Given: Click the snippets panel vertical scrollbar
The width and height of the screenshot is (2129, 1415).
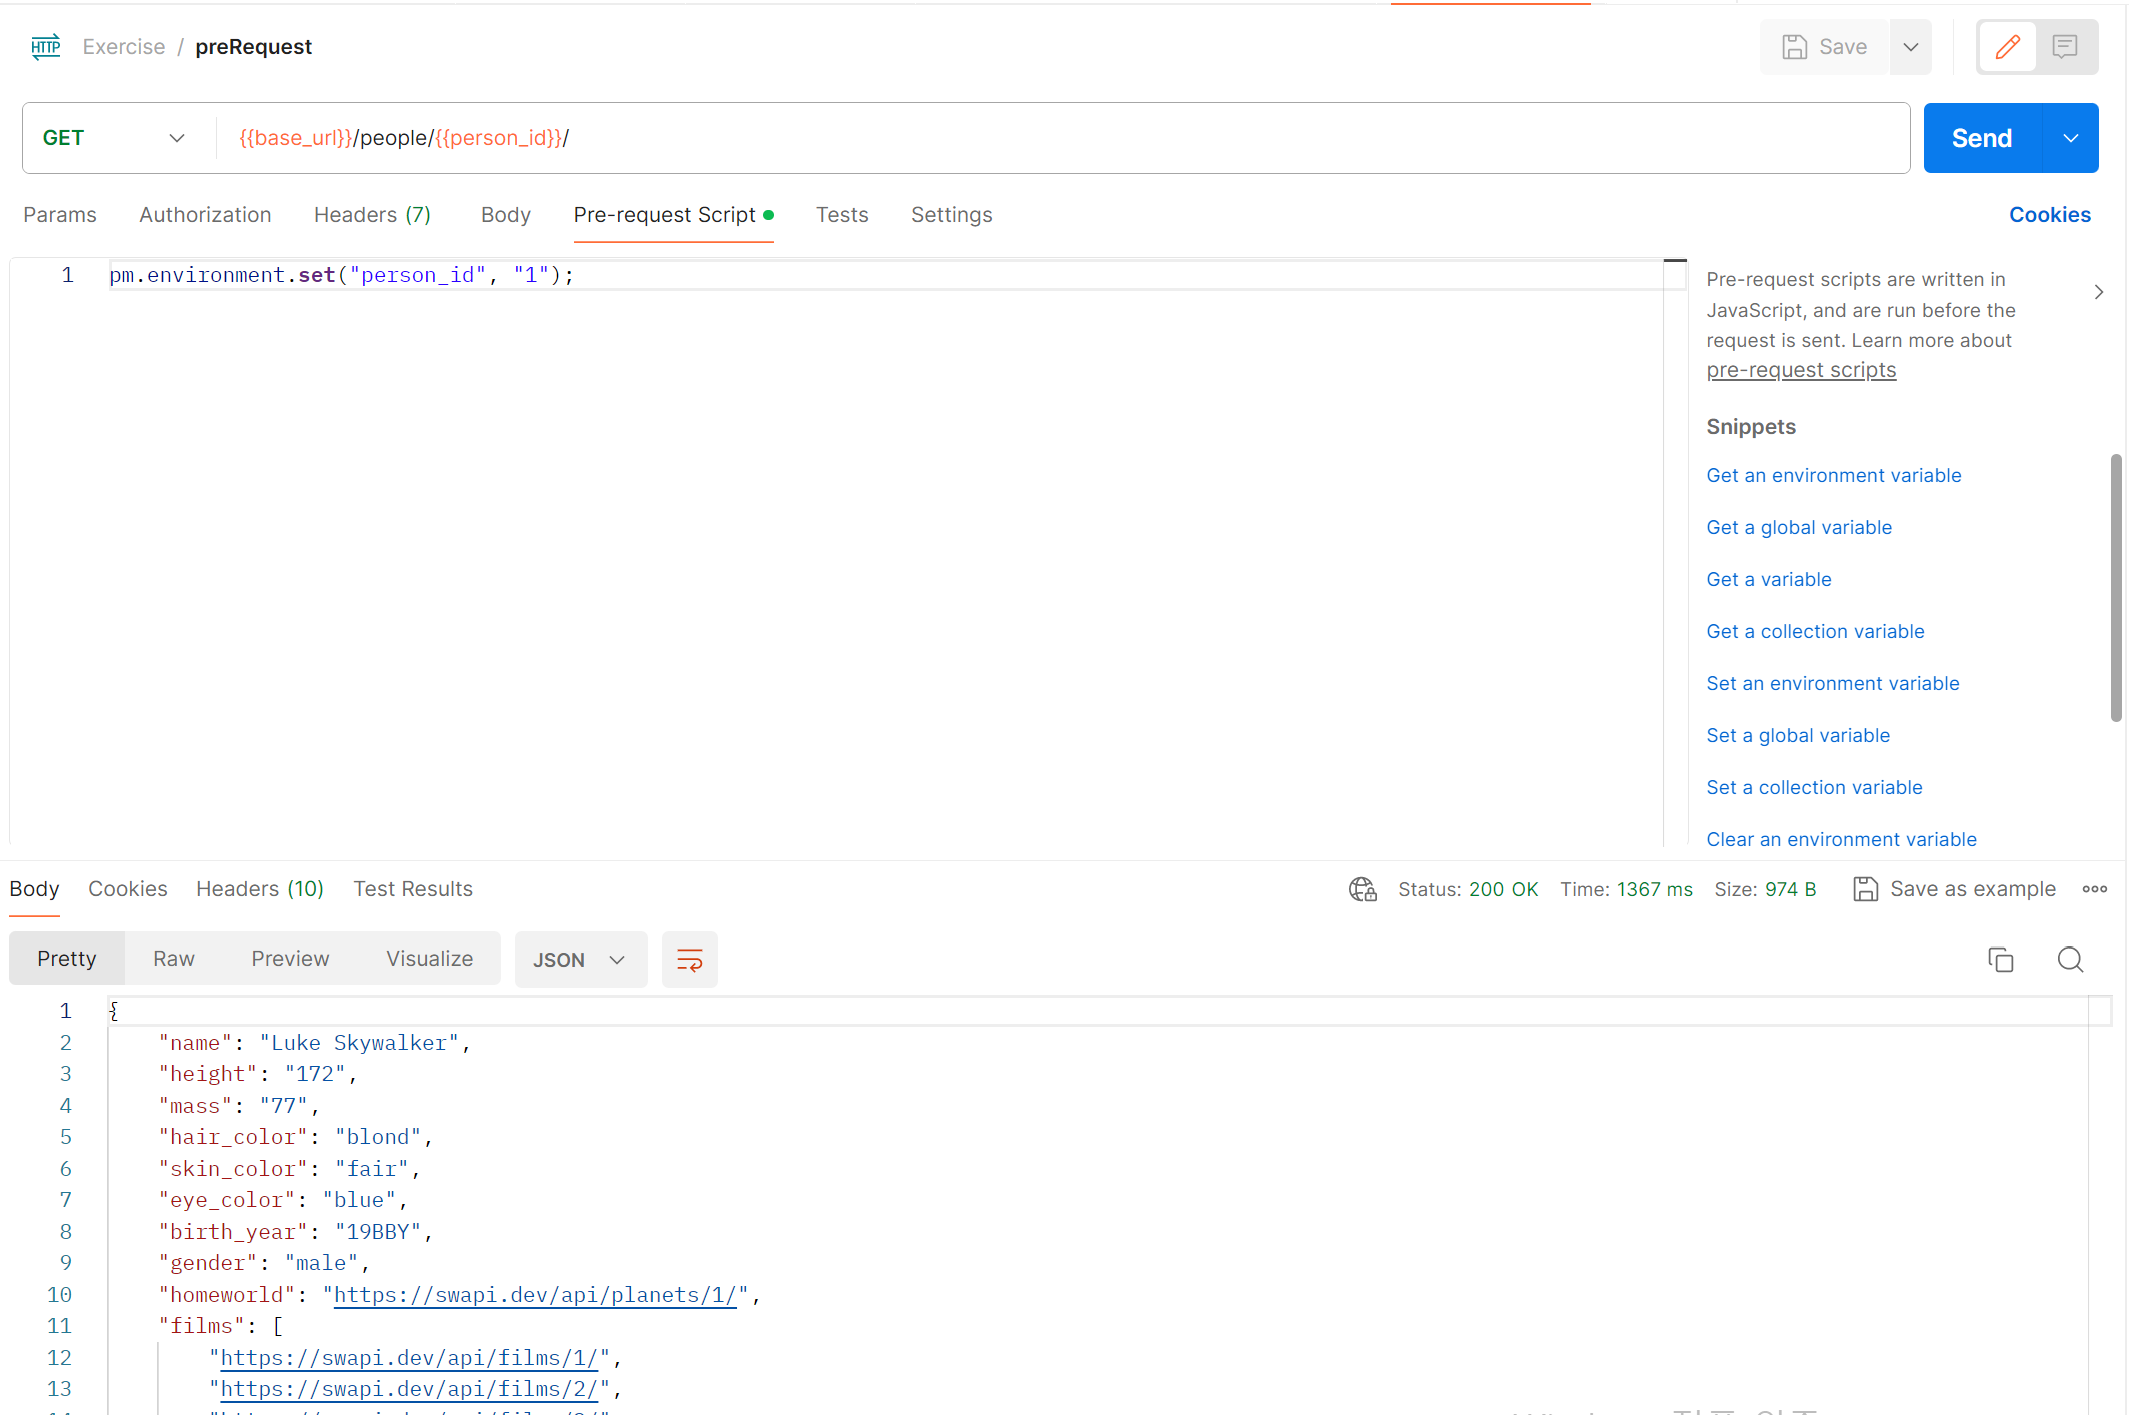Looking at the screenshot, I should click(2116, 587).
